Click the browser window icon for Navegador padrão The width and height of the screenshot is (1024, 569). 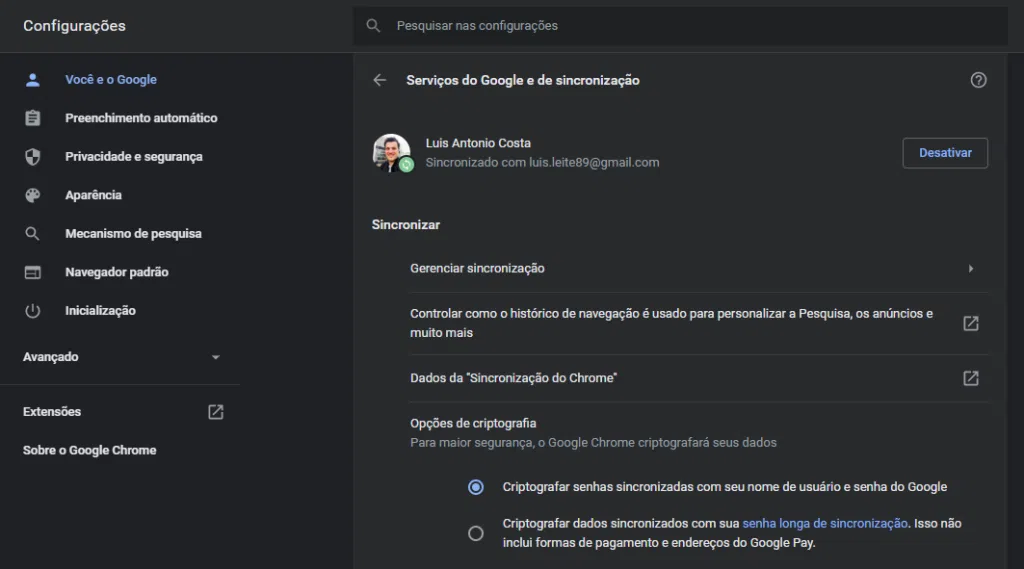(33, 272)
